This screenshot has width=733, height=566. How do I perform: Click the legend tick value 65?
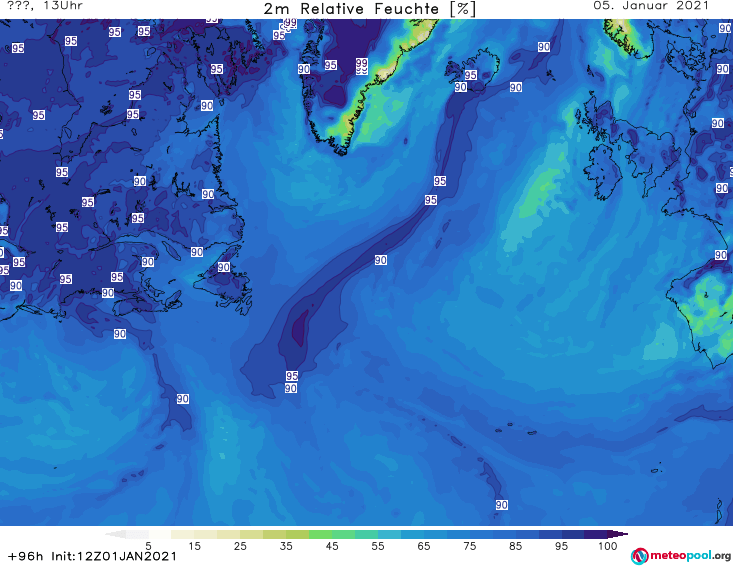(x=424, y=546)
